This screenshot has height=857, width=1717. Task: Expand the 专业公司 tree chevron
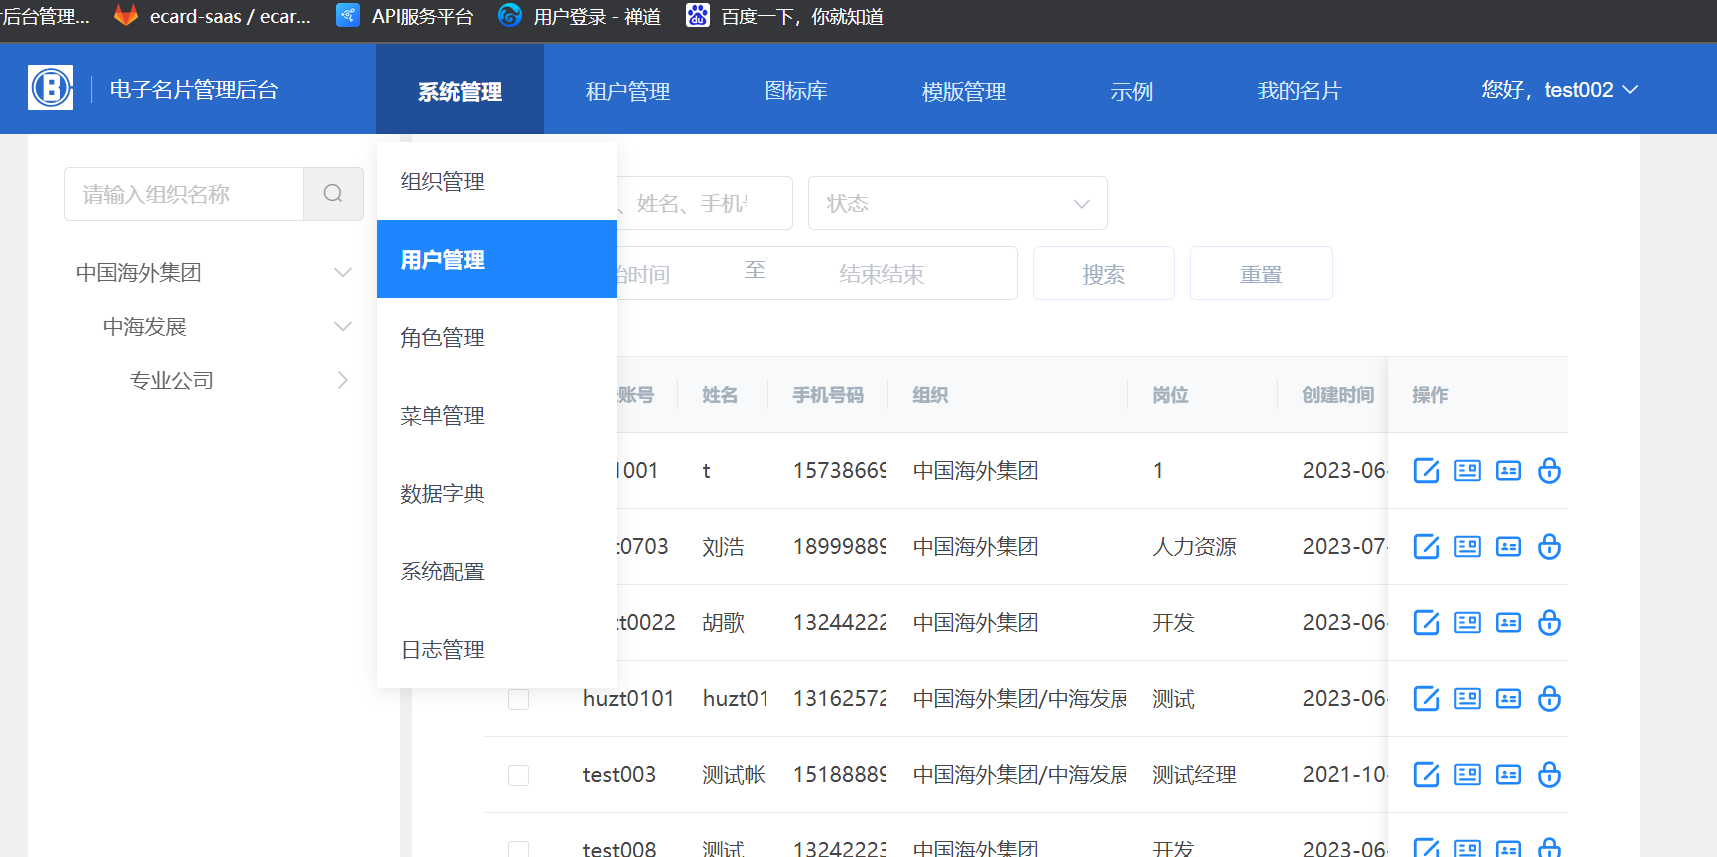pos(343,380)
